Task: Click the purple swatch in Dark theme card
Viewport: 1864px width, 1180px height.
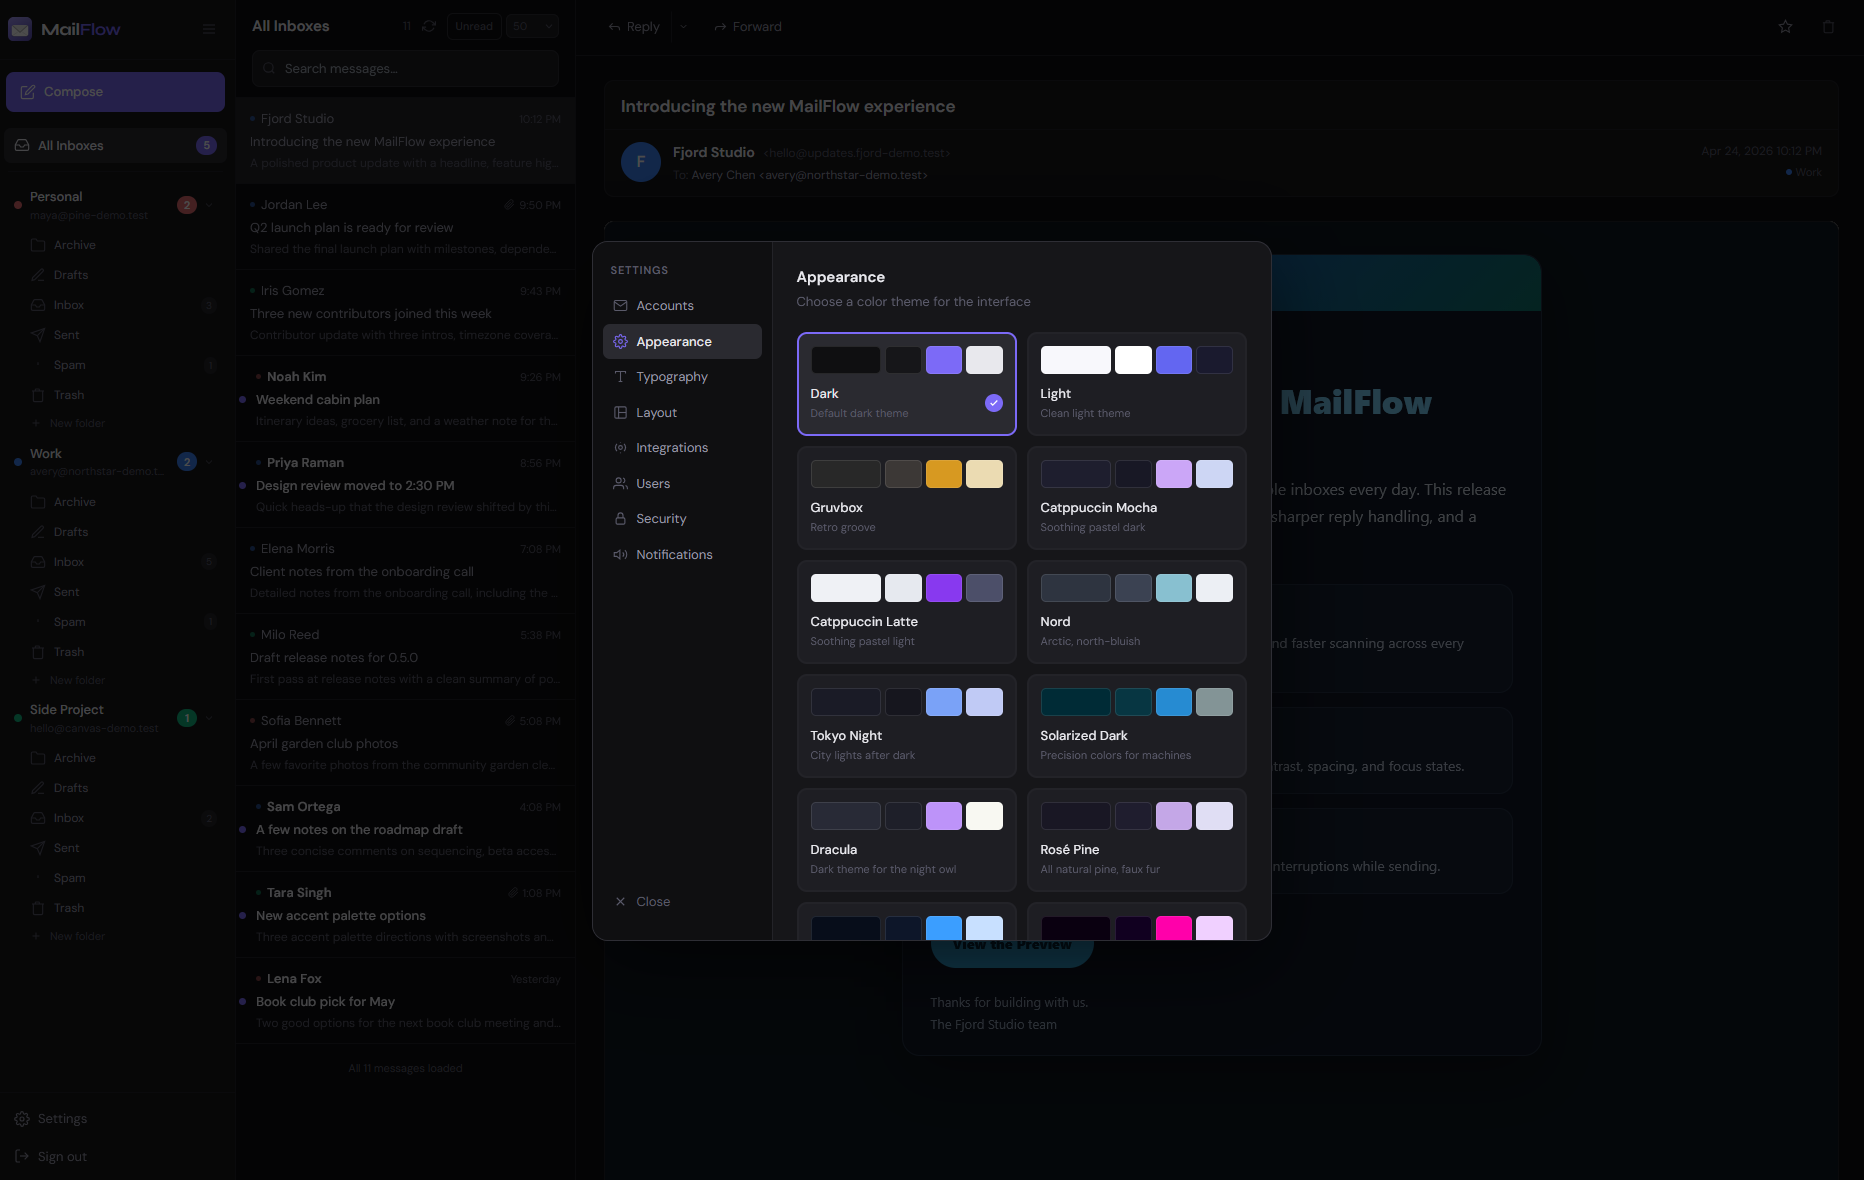Action: coord(943,360)
